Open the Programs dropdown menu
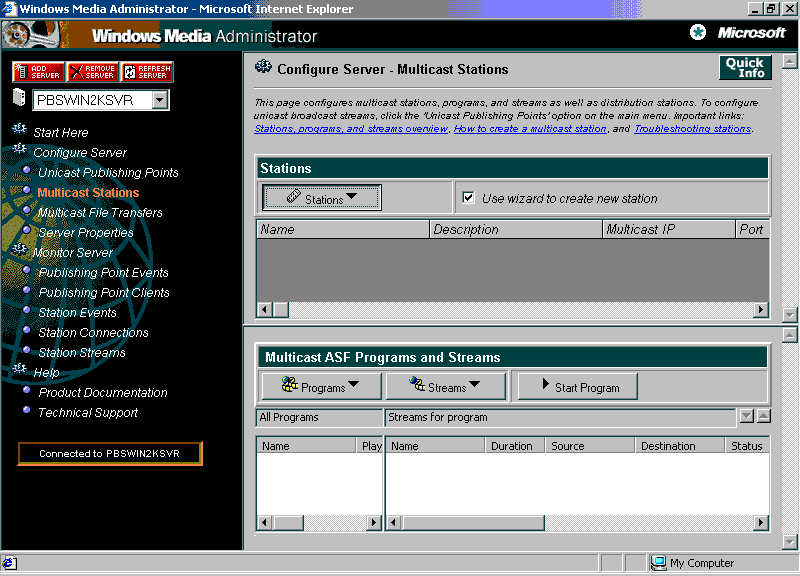This screenshot has height=576, width=800. (321, 387)
